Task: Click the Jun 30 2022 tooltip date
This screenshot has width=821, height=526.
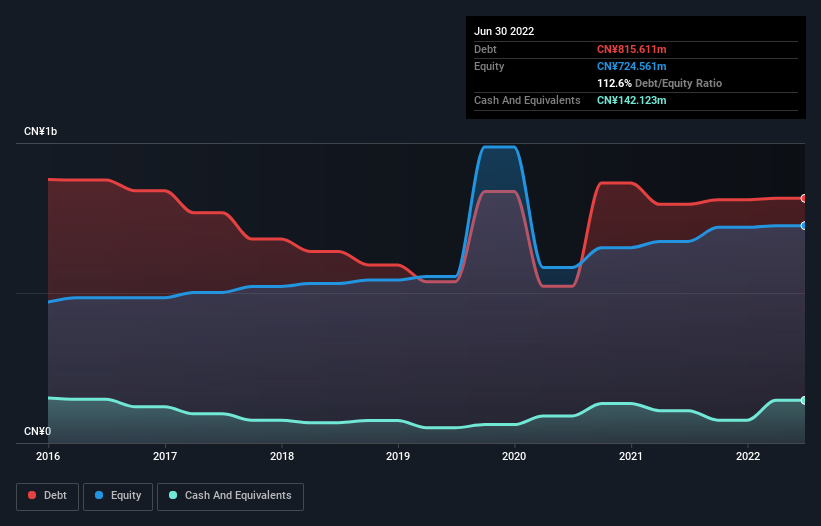Action: pyautogui.click(x=504, y=31)
